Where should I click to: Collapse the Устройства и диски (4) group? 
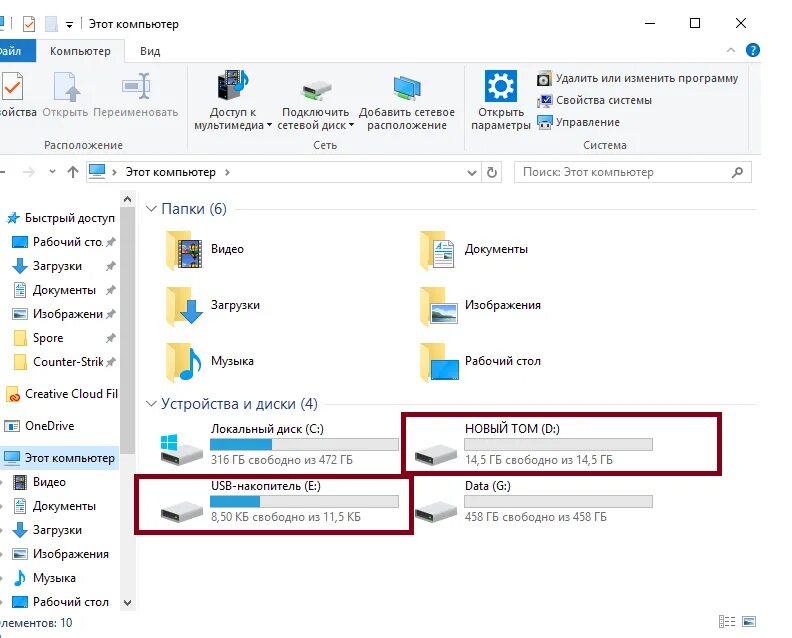[x=151, y=404]
